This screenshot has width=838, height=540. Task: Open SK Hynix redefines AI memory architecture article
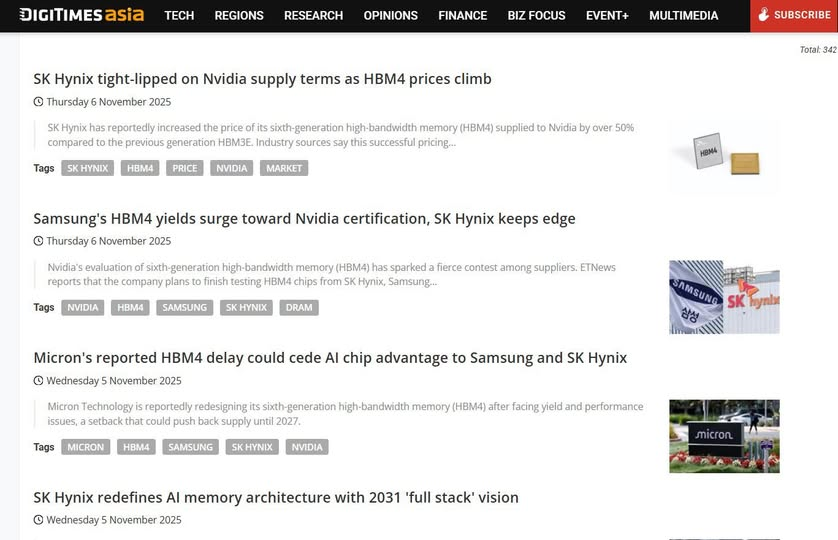(x=276, y=497)
